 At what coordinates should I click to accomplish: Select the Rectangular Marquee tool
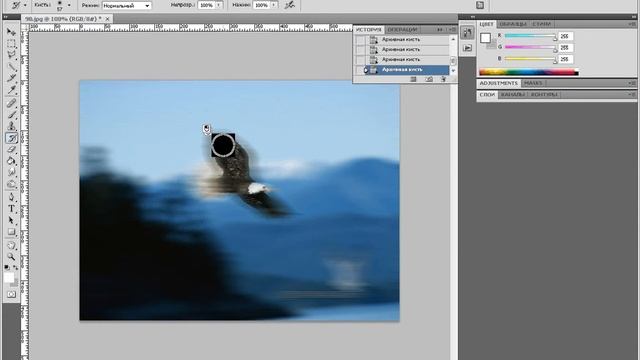pyautogui.click(x=11, y=43)
